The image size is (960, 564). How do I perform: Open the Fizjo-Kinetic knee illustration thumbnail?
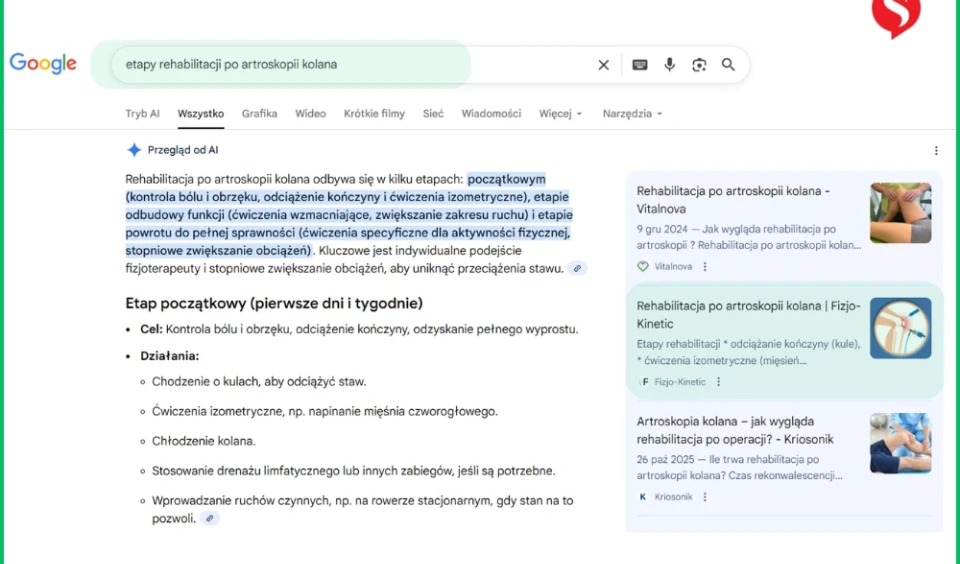[x=901, y=328]
